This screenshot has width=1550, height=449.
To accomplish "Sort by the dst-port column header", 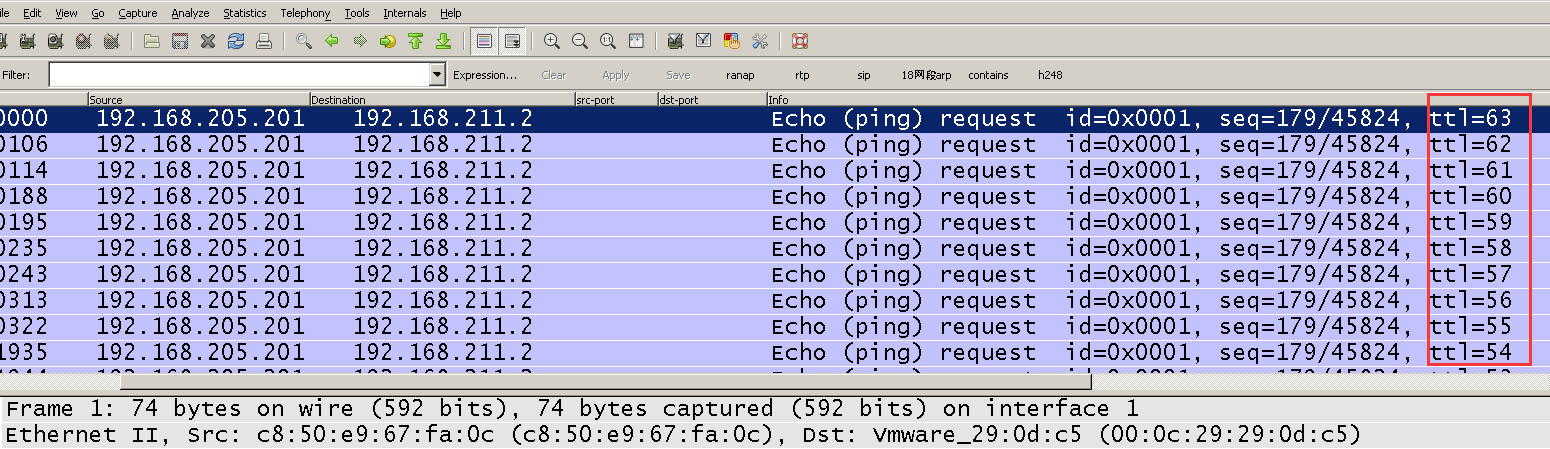I will [712, 100].
